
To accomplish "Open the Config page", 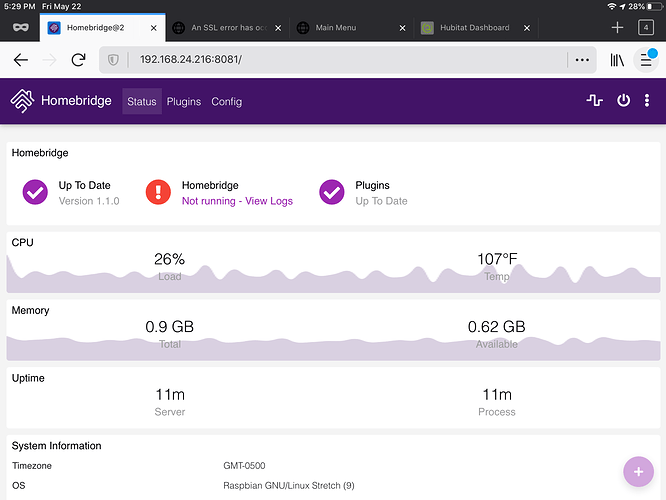I will (x=226, y=102).
